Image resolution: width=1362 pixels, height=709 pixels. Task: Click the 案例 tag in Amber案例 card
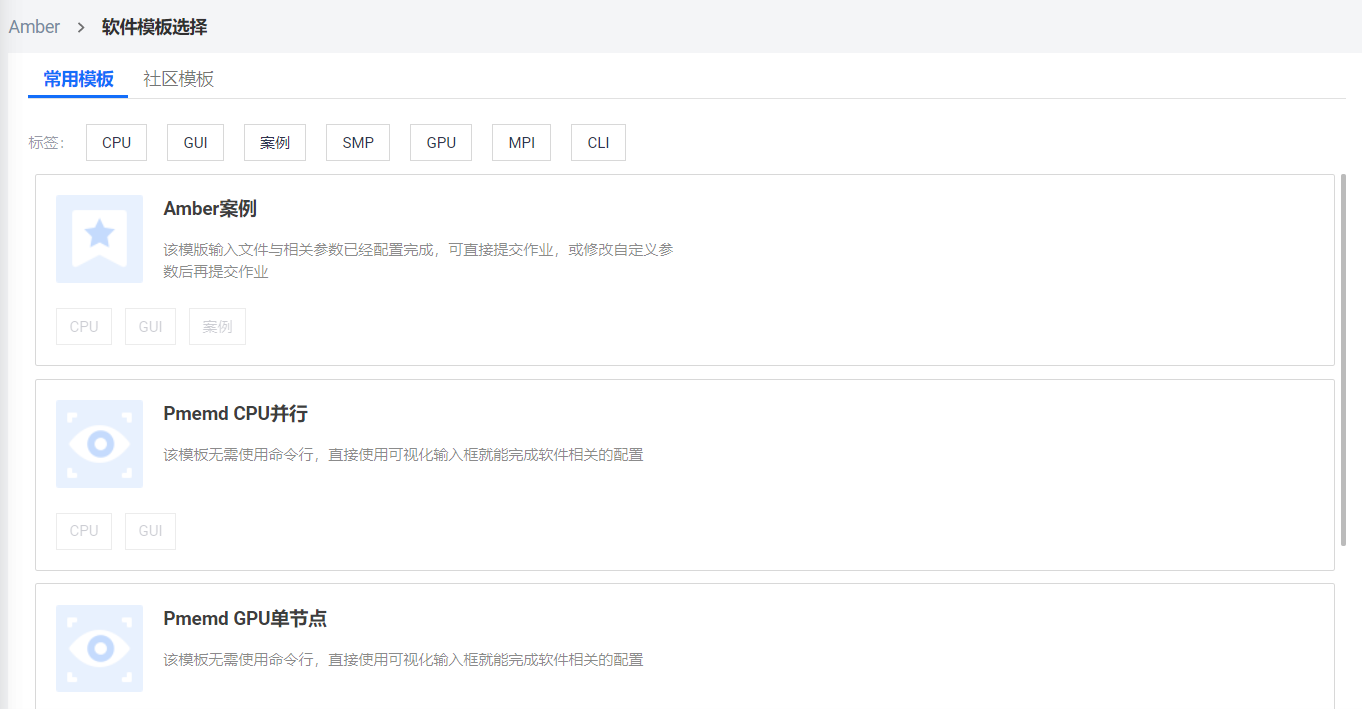[217, 327]
